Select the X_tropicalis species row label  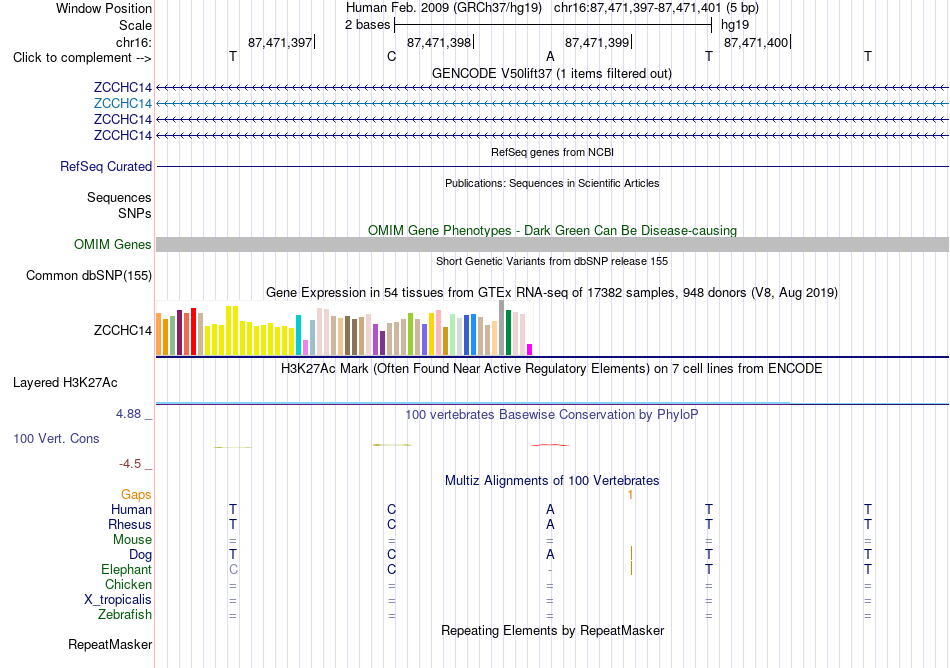(x=118, y=600)
